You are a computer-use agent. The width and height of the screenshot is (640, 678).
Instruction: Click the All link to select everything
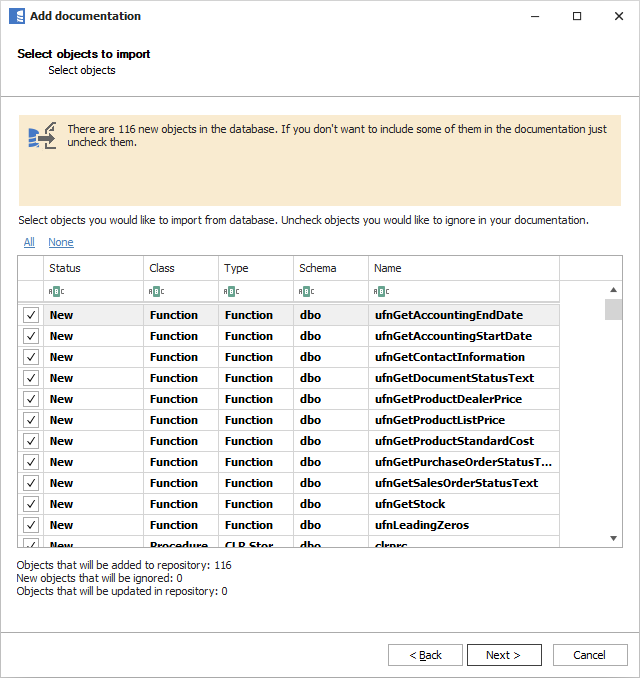click(x=29, y=242)
